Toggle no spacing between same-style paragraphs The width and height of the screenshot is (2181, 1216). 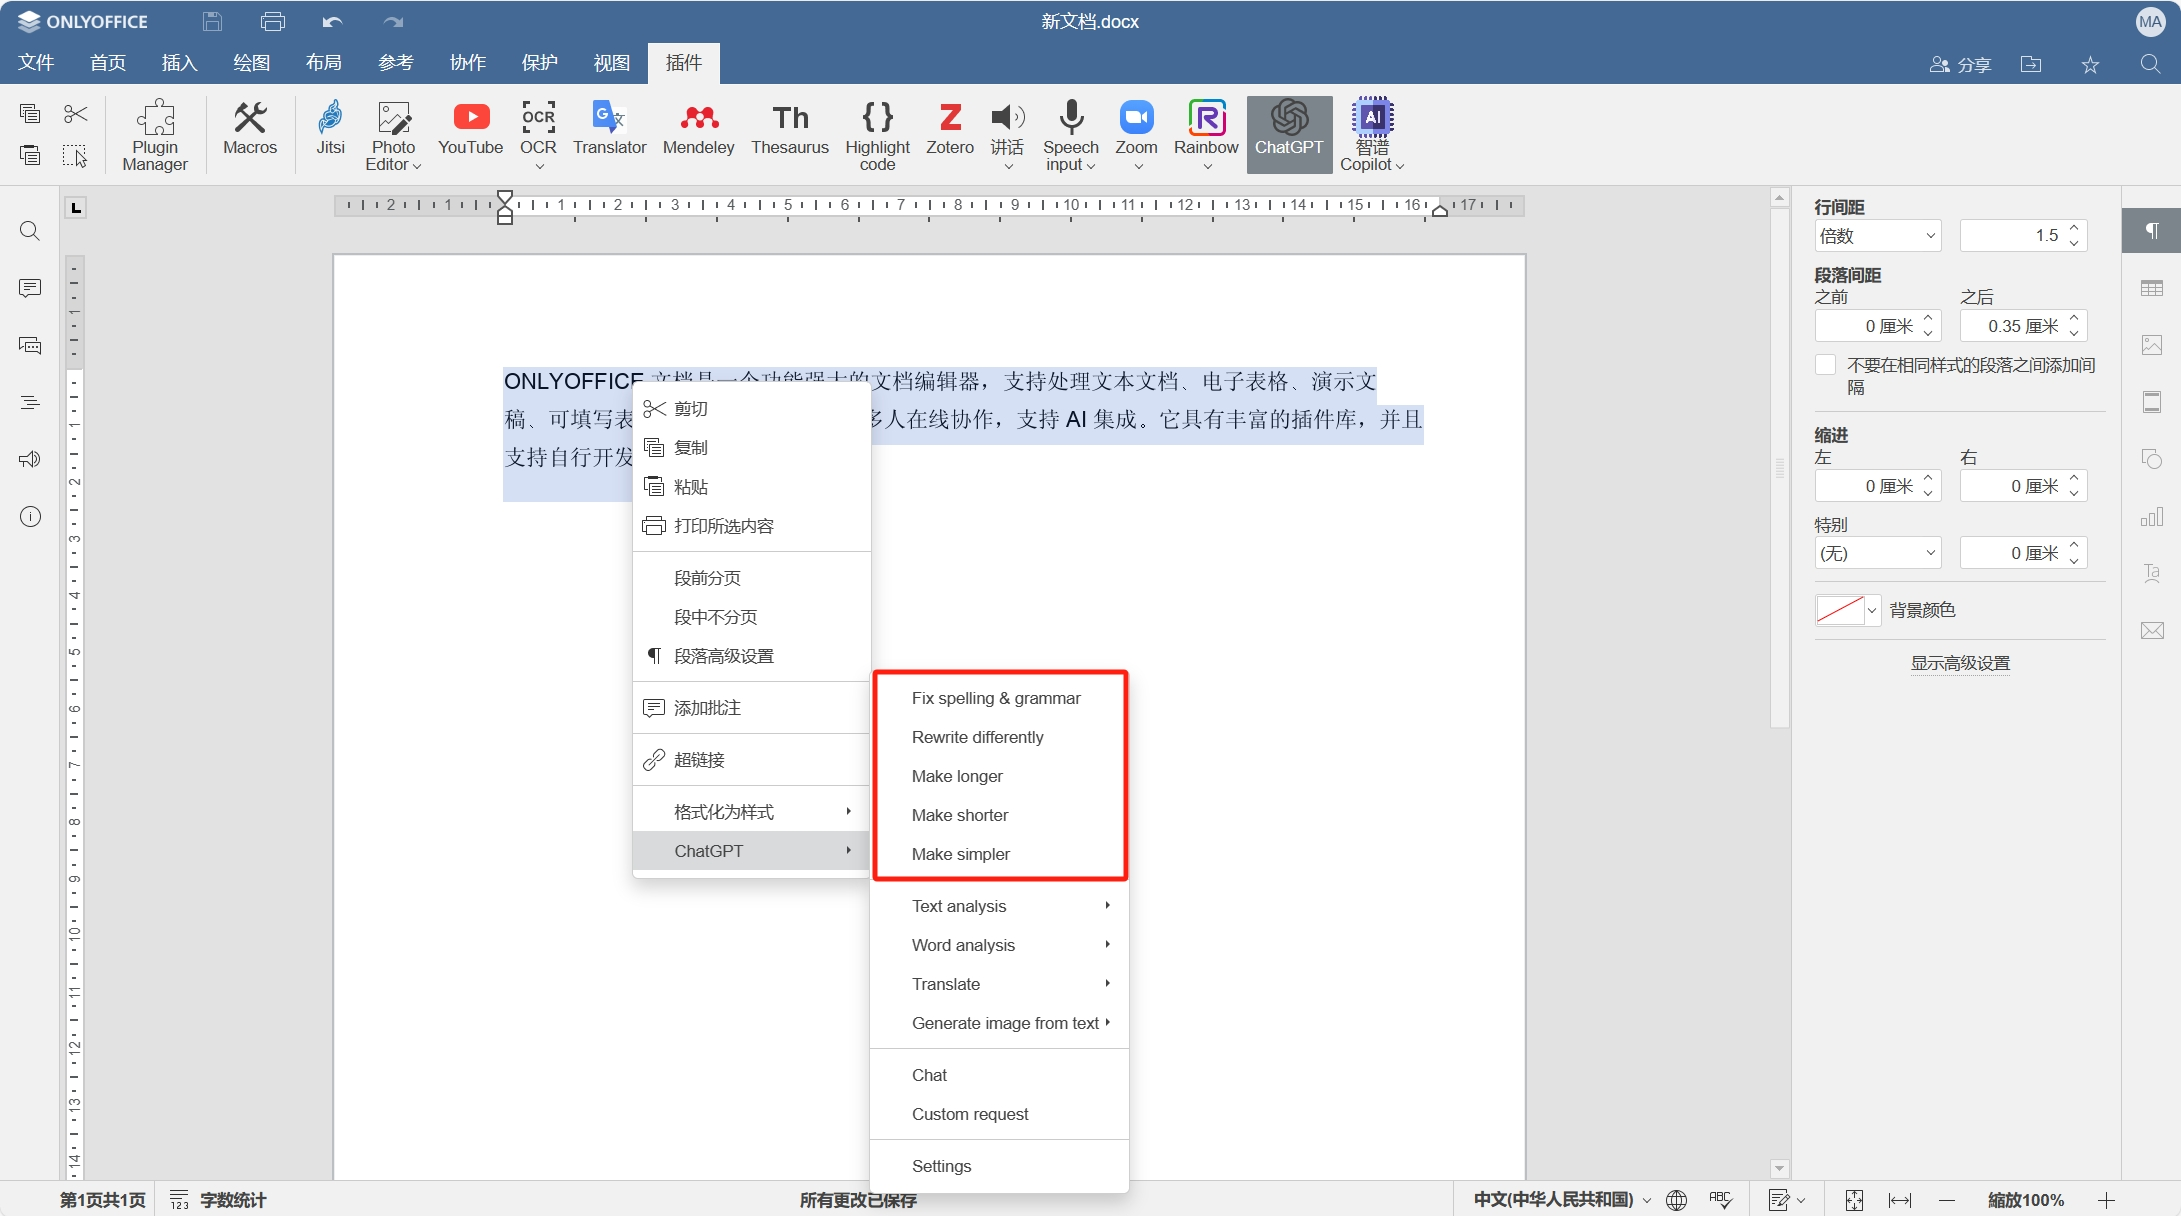tap(1825, 365)
